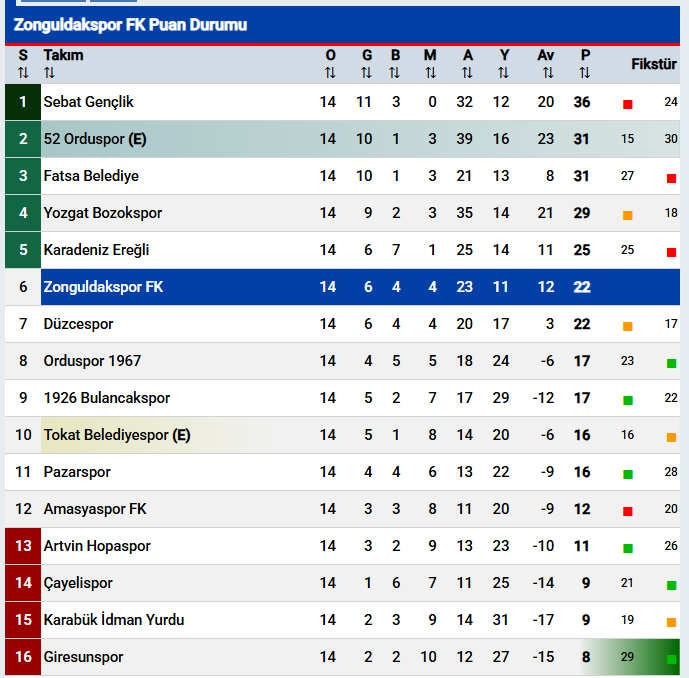The height and width of the screenshot is (678, 689).
Task: Click orange fixture square in Yozgat Bozokspor row
Action: (628, 215)
